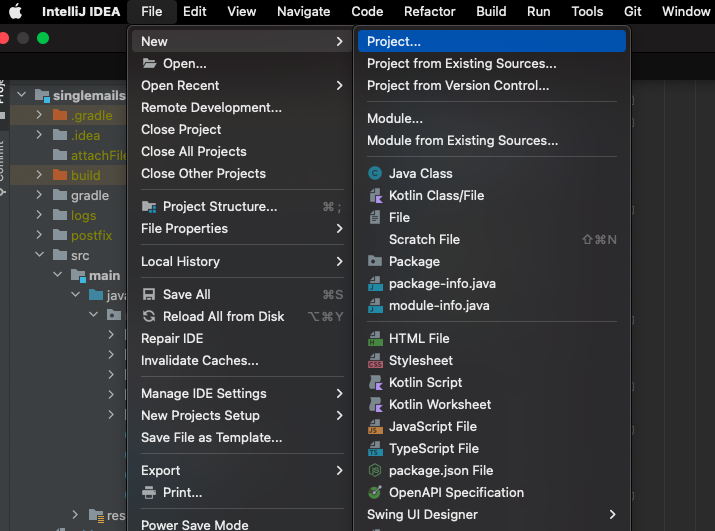This screenshot has width=715, height=531.
Task: Click the Kotlin Script icon
Action: pyautogui.click(x=375, y=382)
